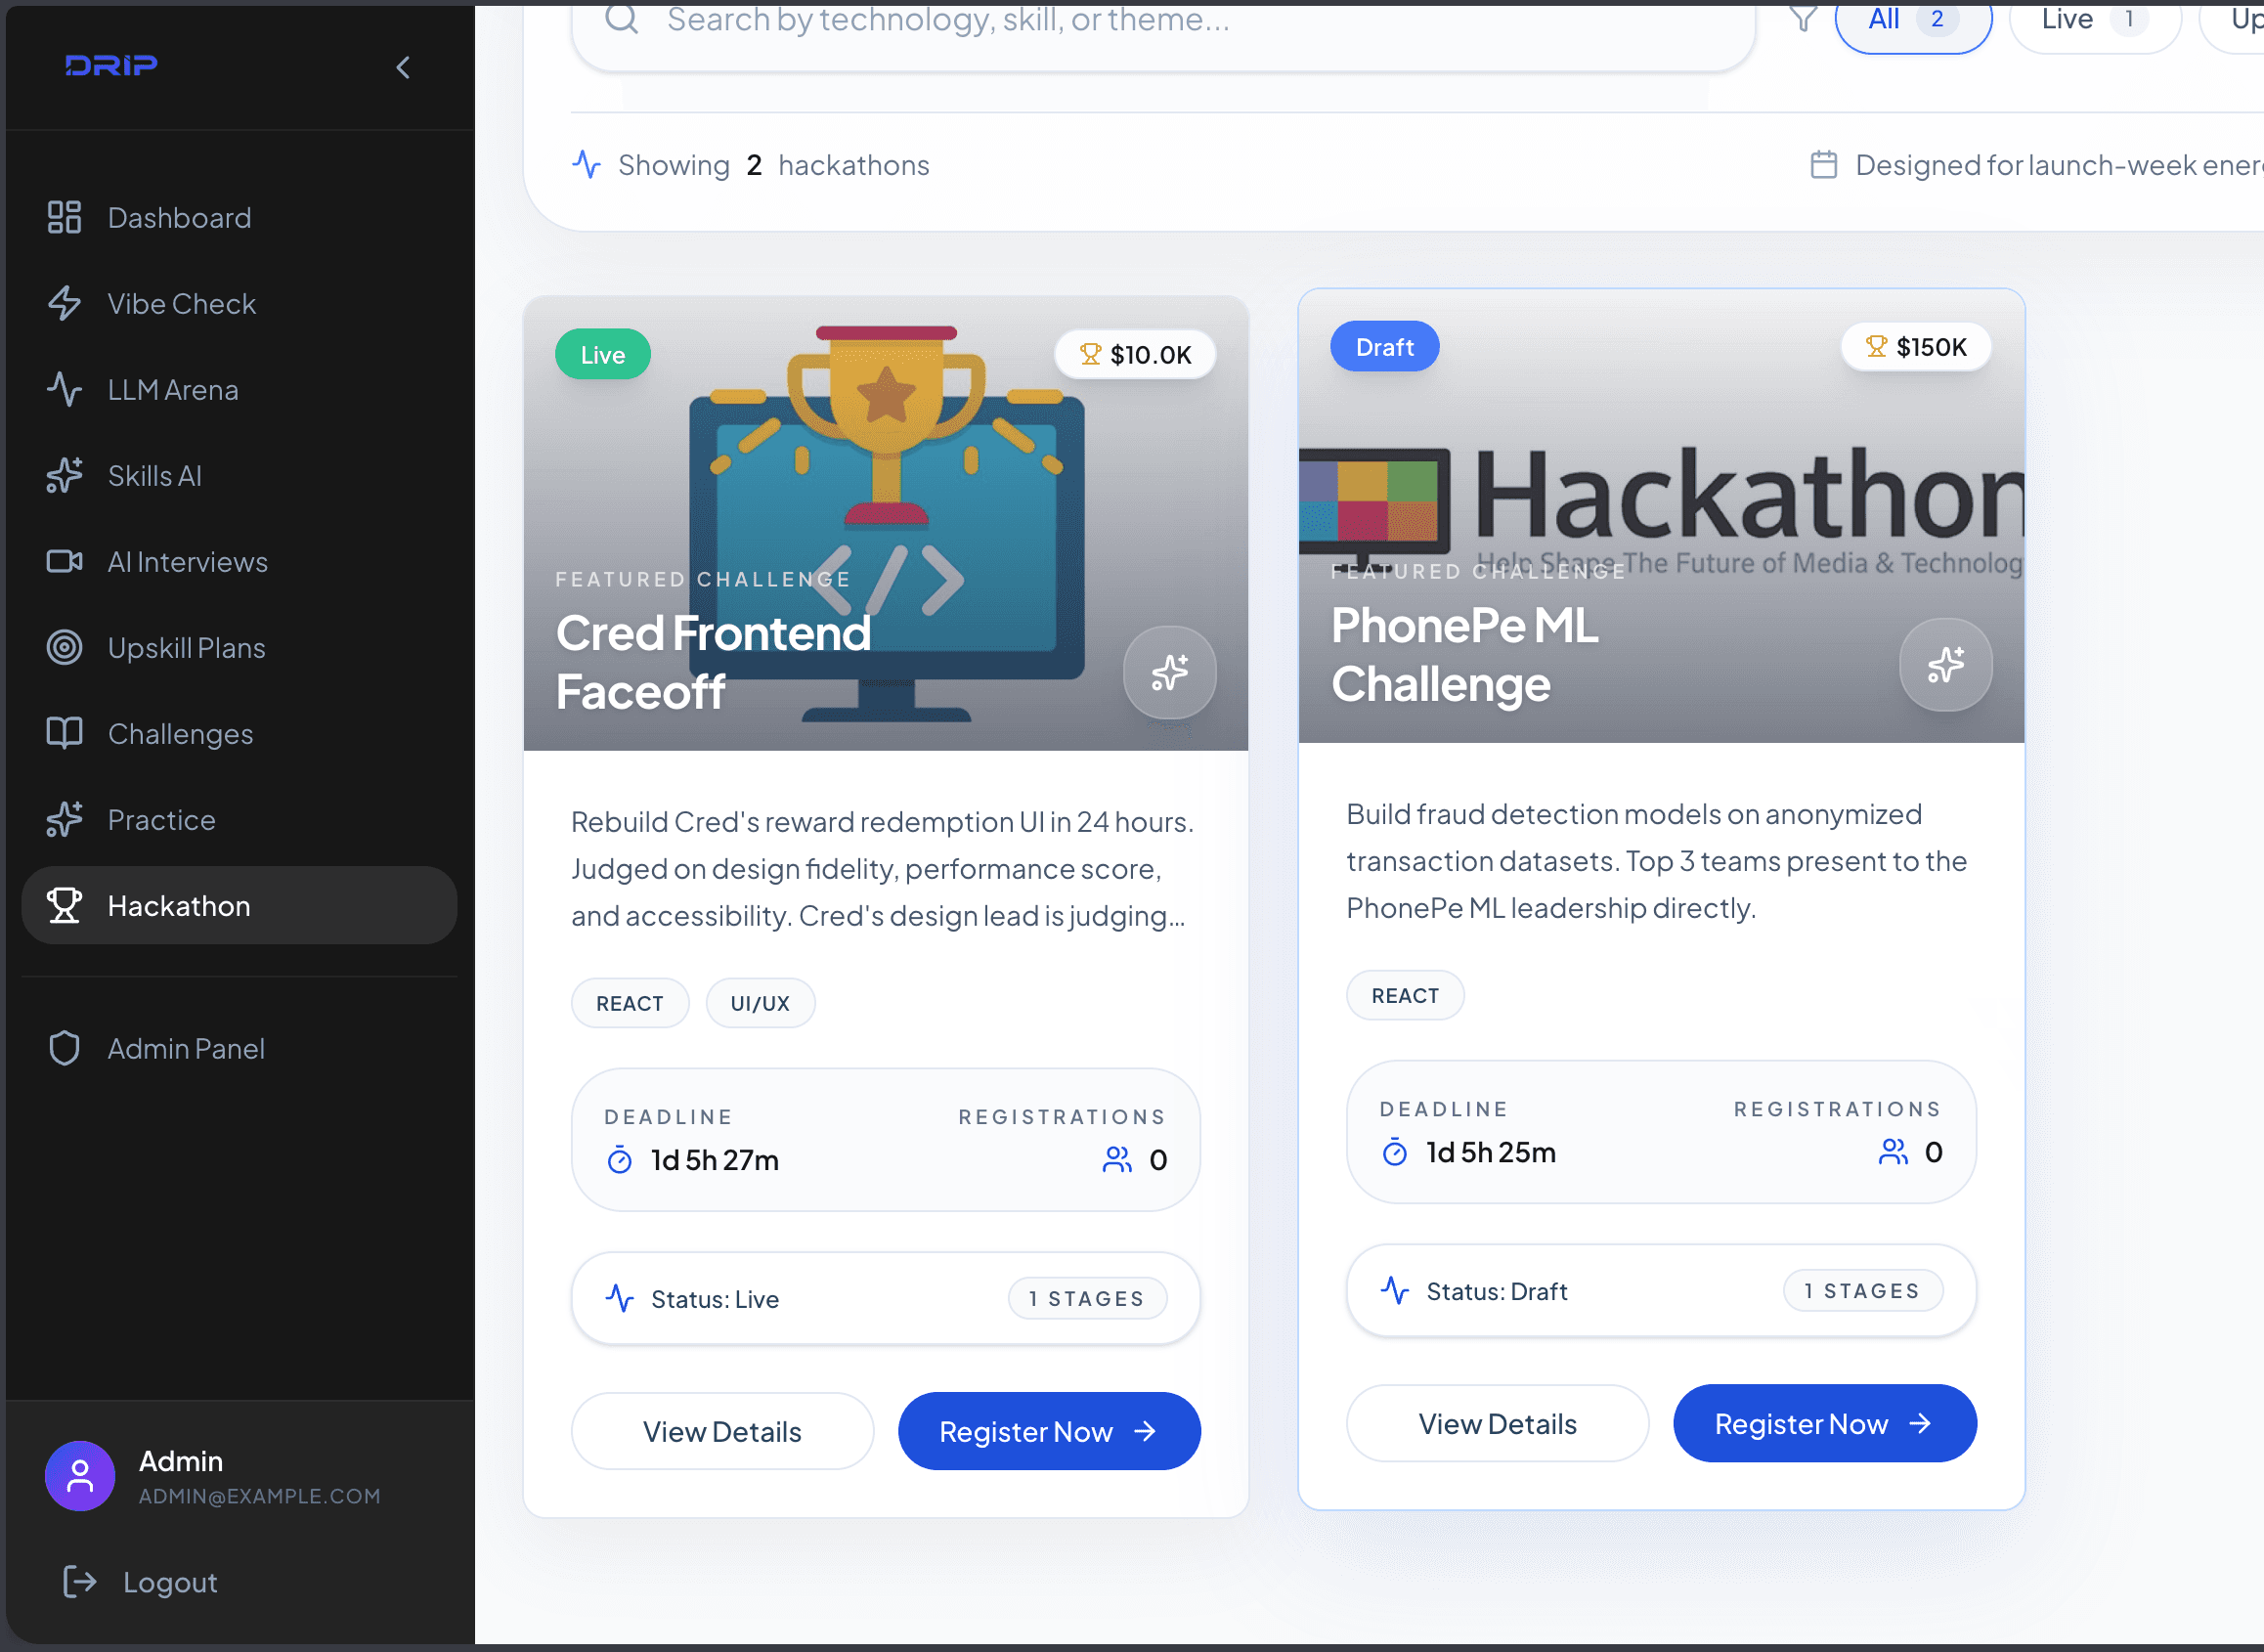Click the Draft badge on PhonePe ML Challenge

point(1384,347)
